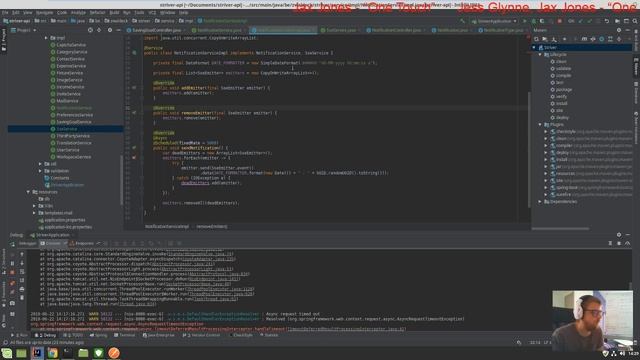Hide the Maven panel with minus icon
This screenshot has height=360, width=640.
(x=628, y=30)
